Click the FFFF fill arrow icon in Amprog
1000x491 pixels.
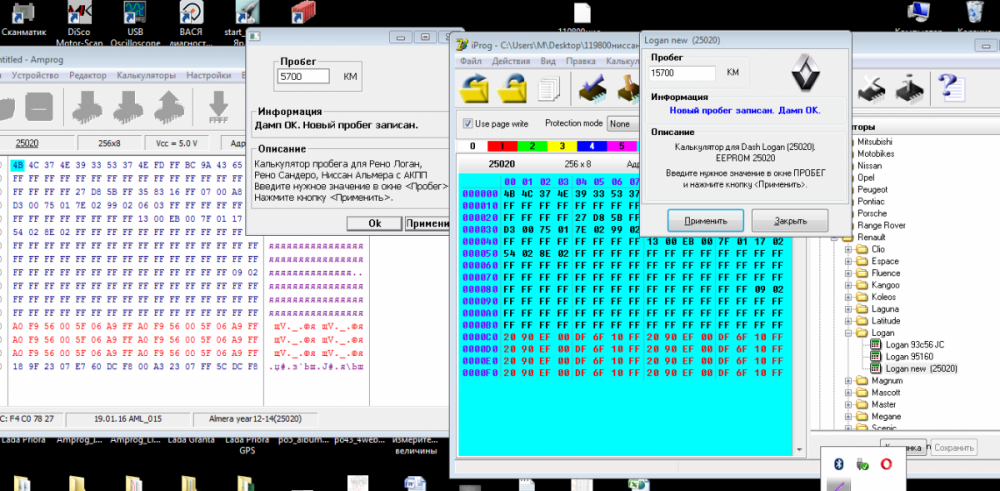click(x=219, y=107)
